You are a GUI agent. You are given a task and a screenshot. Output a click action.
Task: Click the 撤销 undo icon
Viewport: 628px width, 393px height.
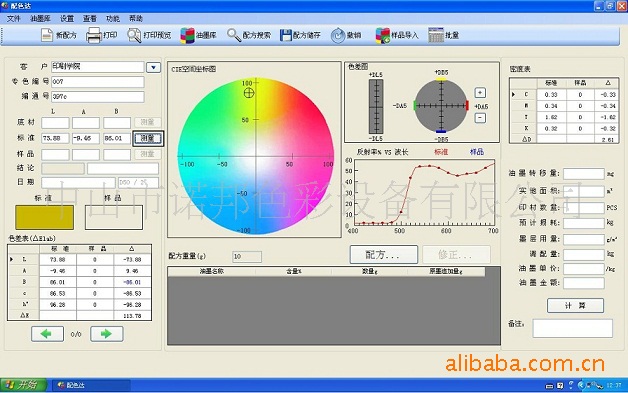[338, 36]
